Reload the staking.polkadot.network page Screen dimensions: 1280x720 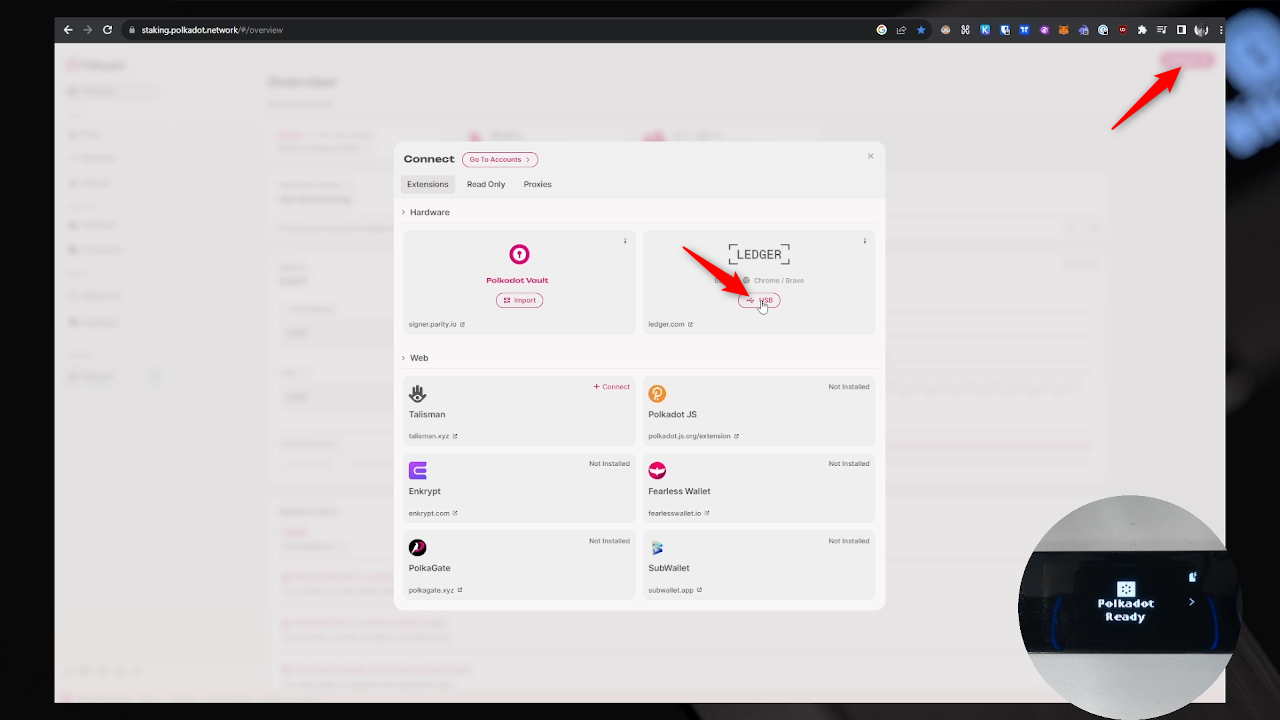108,30
